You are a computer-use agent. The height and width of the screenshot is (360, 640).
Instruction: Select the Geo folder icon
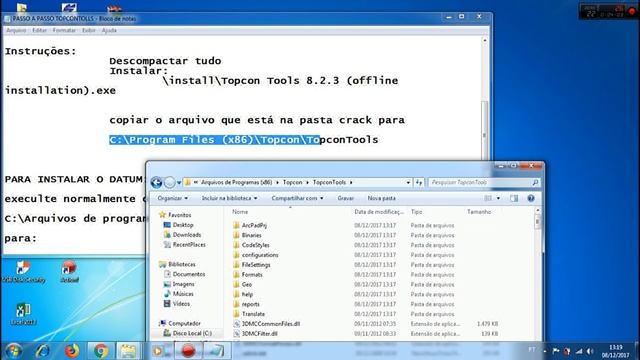pyautogui.click(x=236, y=284)
